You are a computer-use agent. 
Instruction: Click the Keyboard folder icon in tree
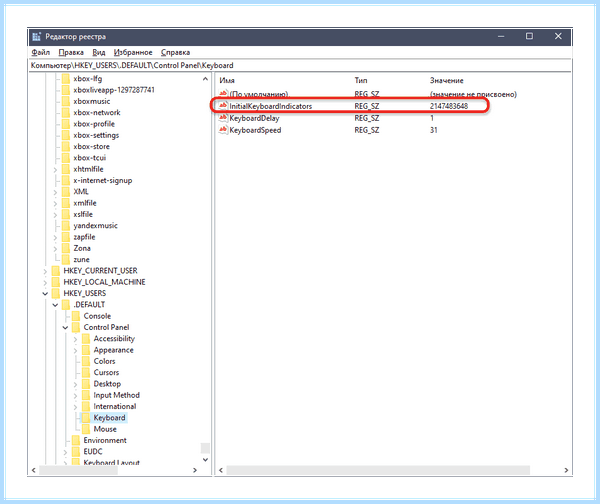(x=86, y=418)
